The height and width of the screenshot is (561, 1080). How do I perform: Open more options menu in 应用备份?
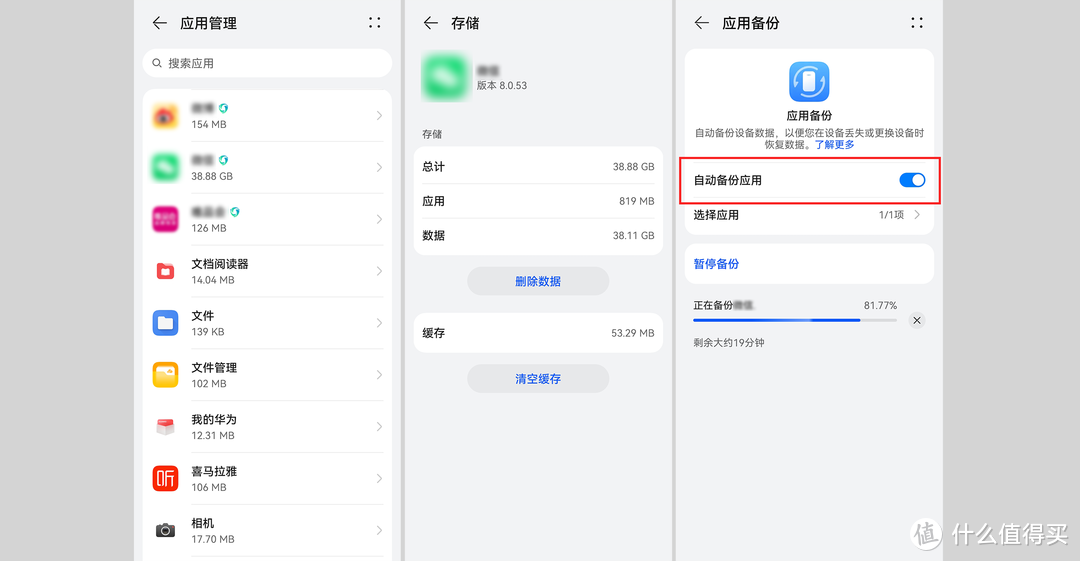[x=917, y=23]
